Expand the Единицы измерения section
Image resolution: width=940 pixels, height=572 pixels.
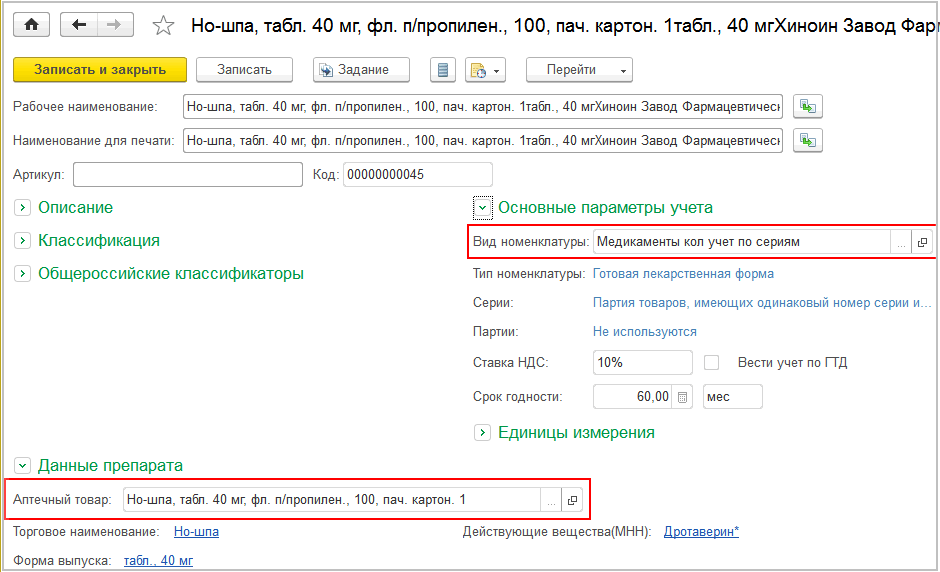coord(483,433)
